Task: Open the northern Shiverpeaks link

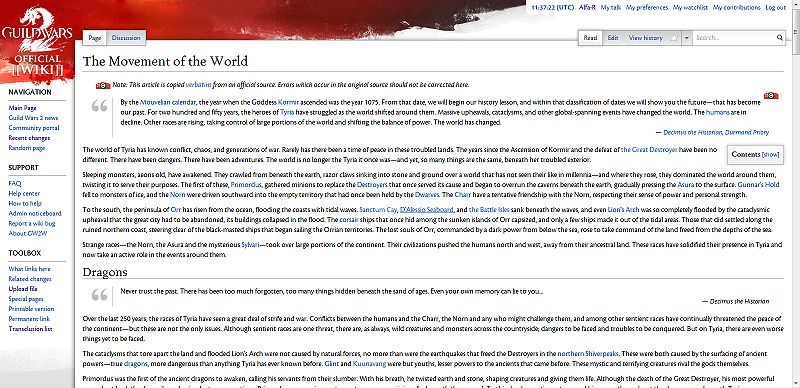Action: point(588,353)
